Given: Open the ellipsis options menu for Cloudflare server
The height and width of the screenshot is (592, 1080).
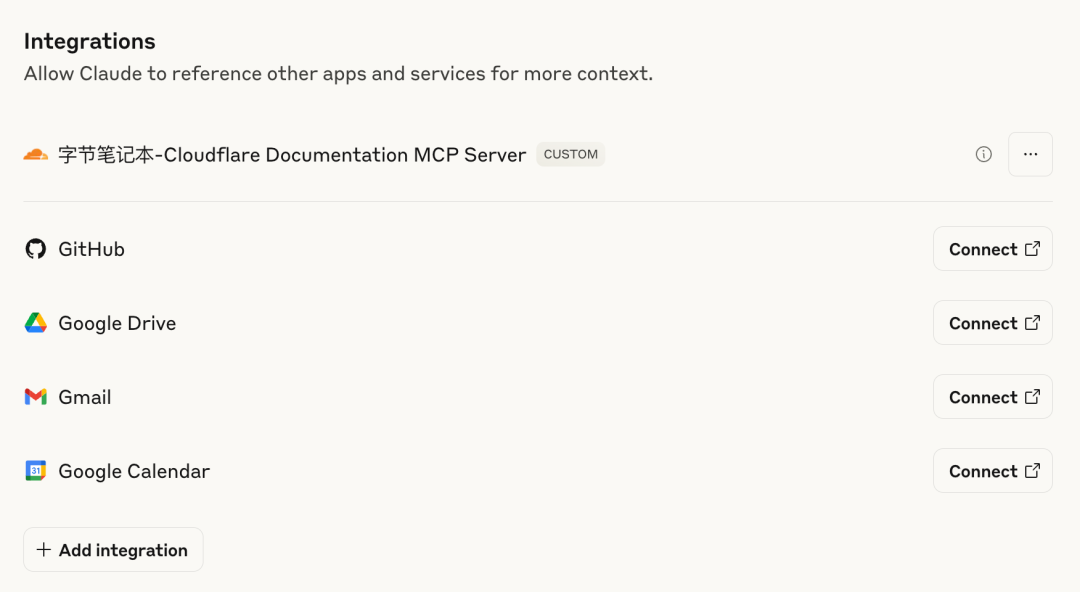Looking at the screenshot, I should pos(1030,154).
